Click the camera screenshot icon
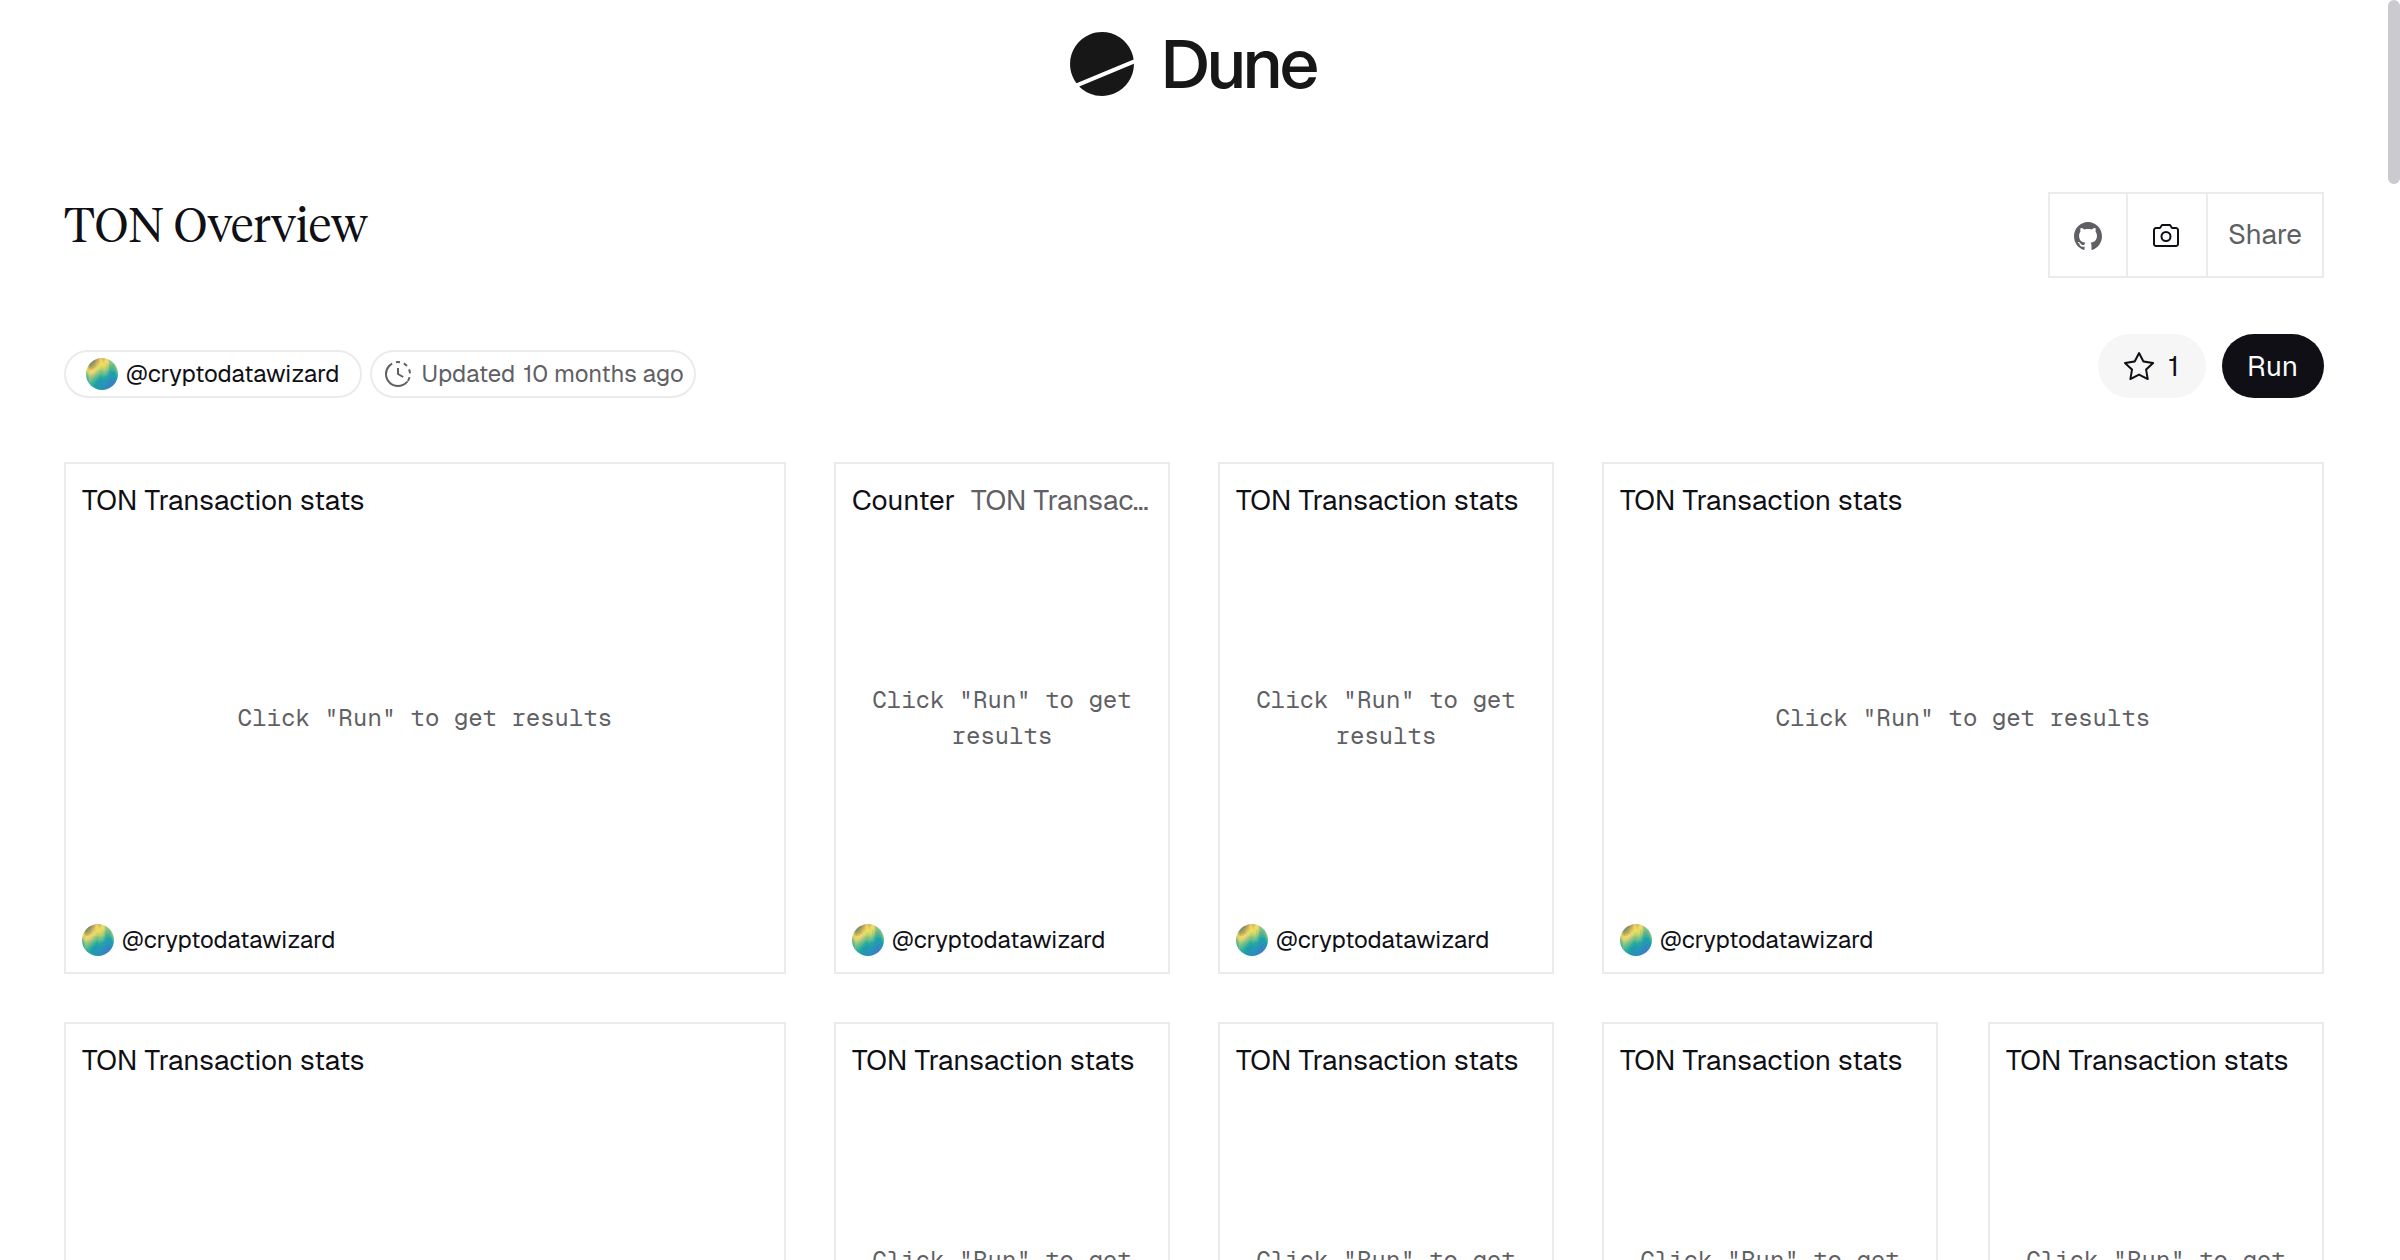 tap(2166, 236)
